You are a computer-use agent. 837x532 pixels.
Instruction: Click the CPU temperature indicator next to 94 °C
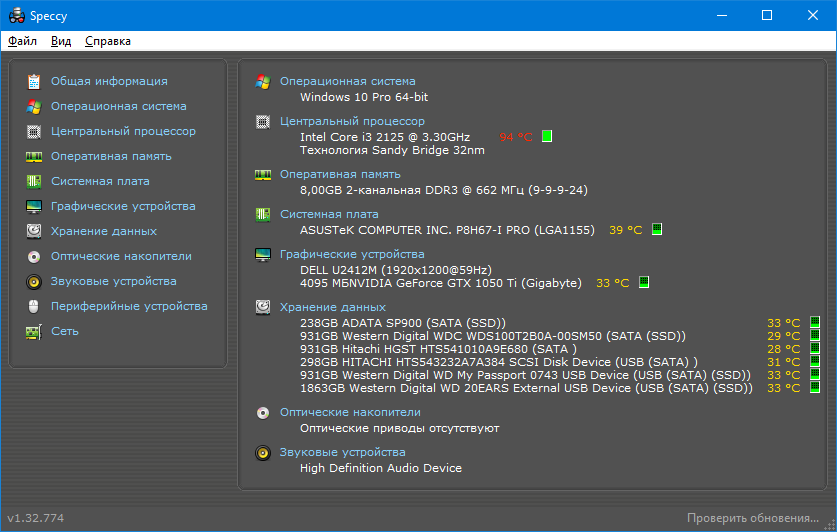[x=547, y=137]
